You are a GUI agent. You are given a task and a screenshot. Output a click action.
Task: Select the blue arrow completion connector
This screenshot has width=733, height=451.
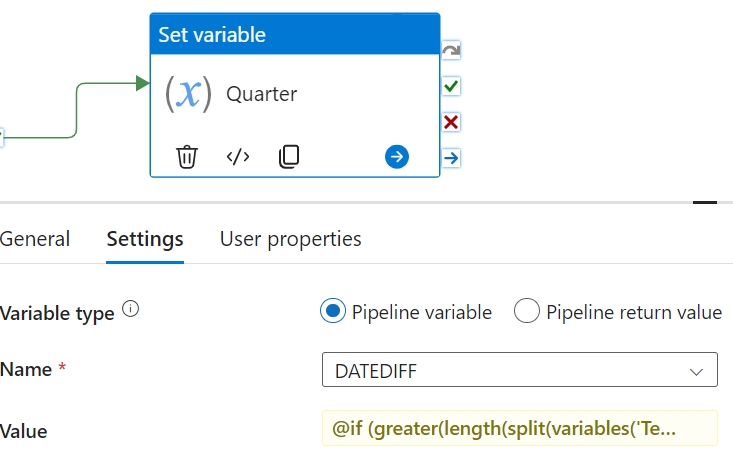click(x=451, y=158)
